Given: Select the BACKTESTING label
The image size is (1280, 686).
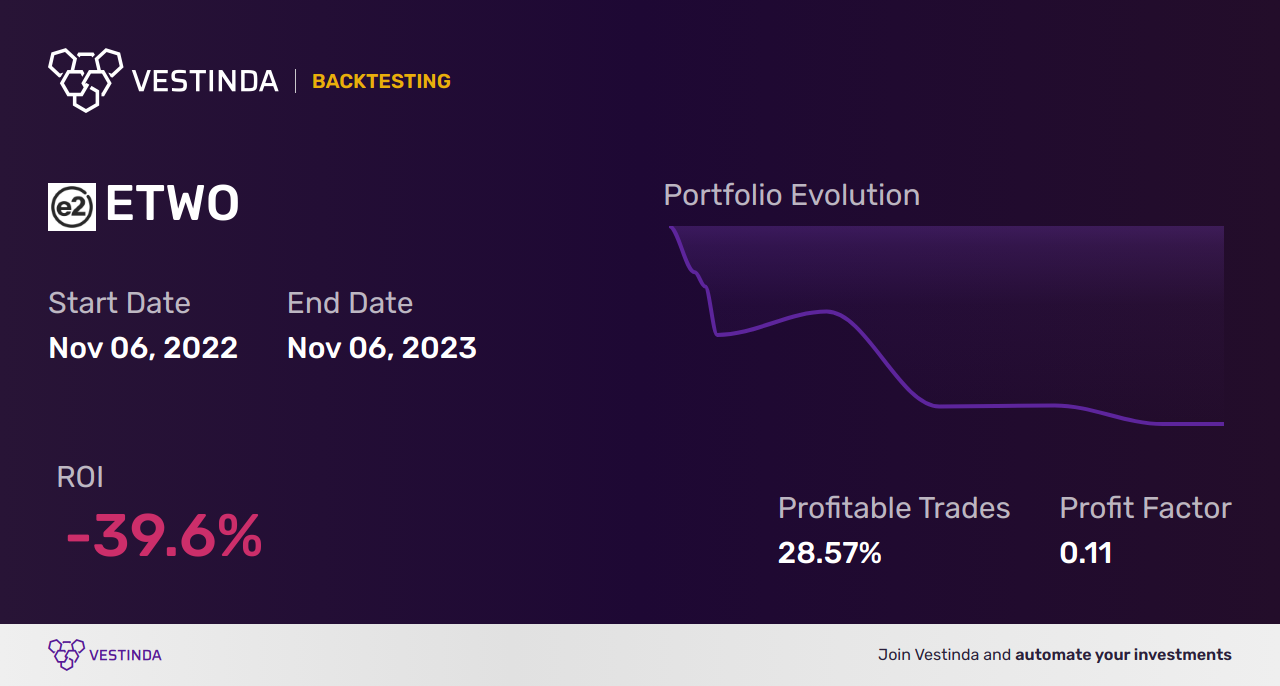Looking at the screenshot, I should click(x=381, y=81).
